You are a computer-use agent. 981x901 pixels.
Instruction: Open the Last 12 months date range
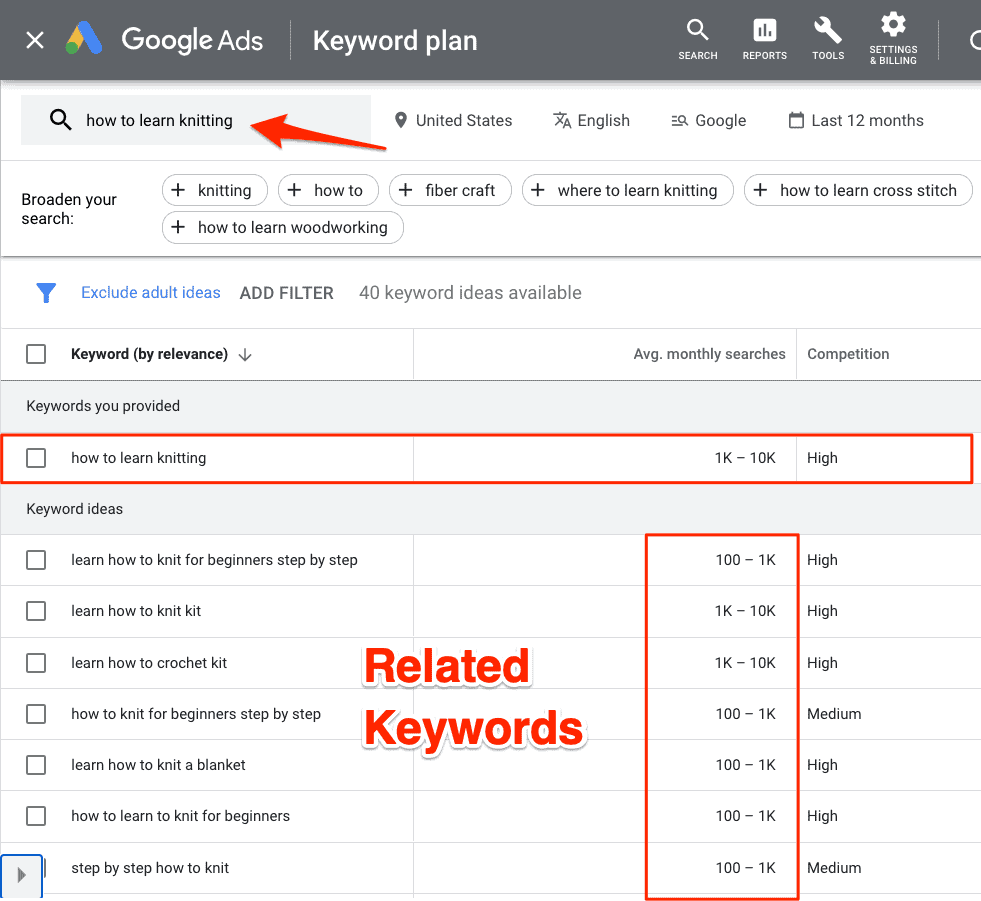point(856,121)
